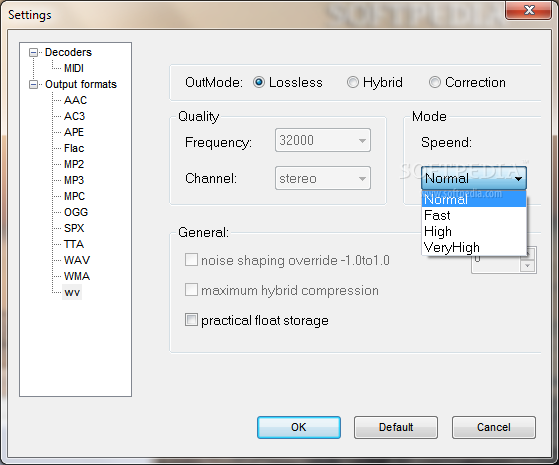The height and width of the screenshot is (465, 559).
Task: Select the wv output format
Action: (x=72, y=292)
